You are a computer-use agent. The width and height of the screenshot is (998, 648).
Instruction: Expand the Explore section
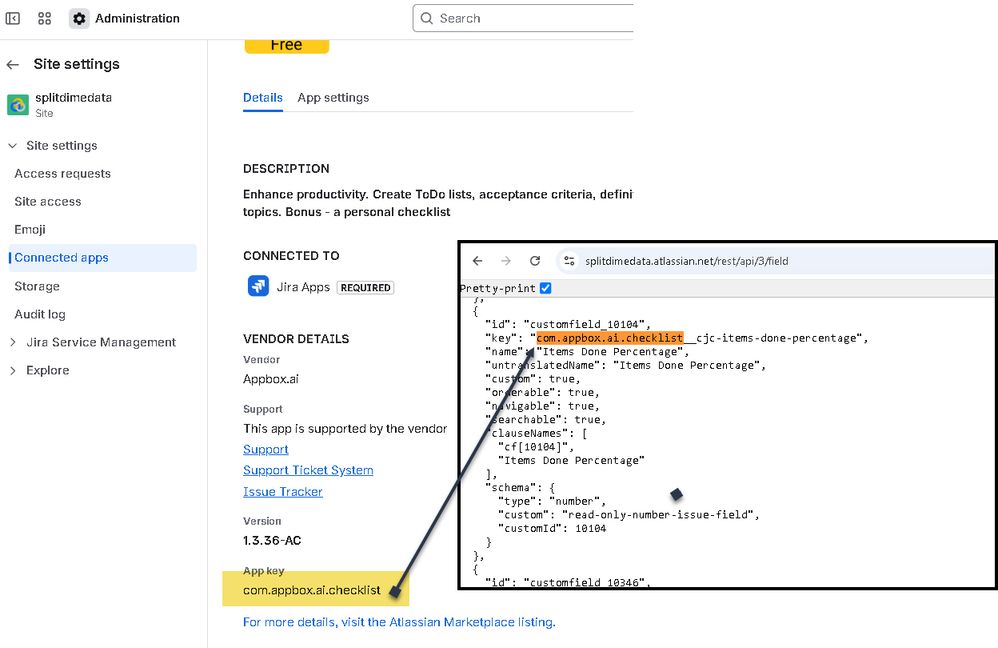(13, 370)
